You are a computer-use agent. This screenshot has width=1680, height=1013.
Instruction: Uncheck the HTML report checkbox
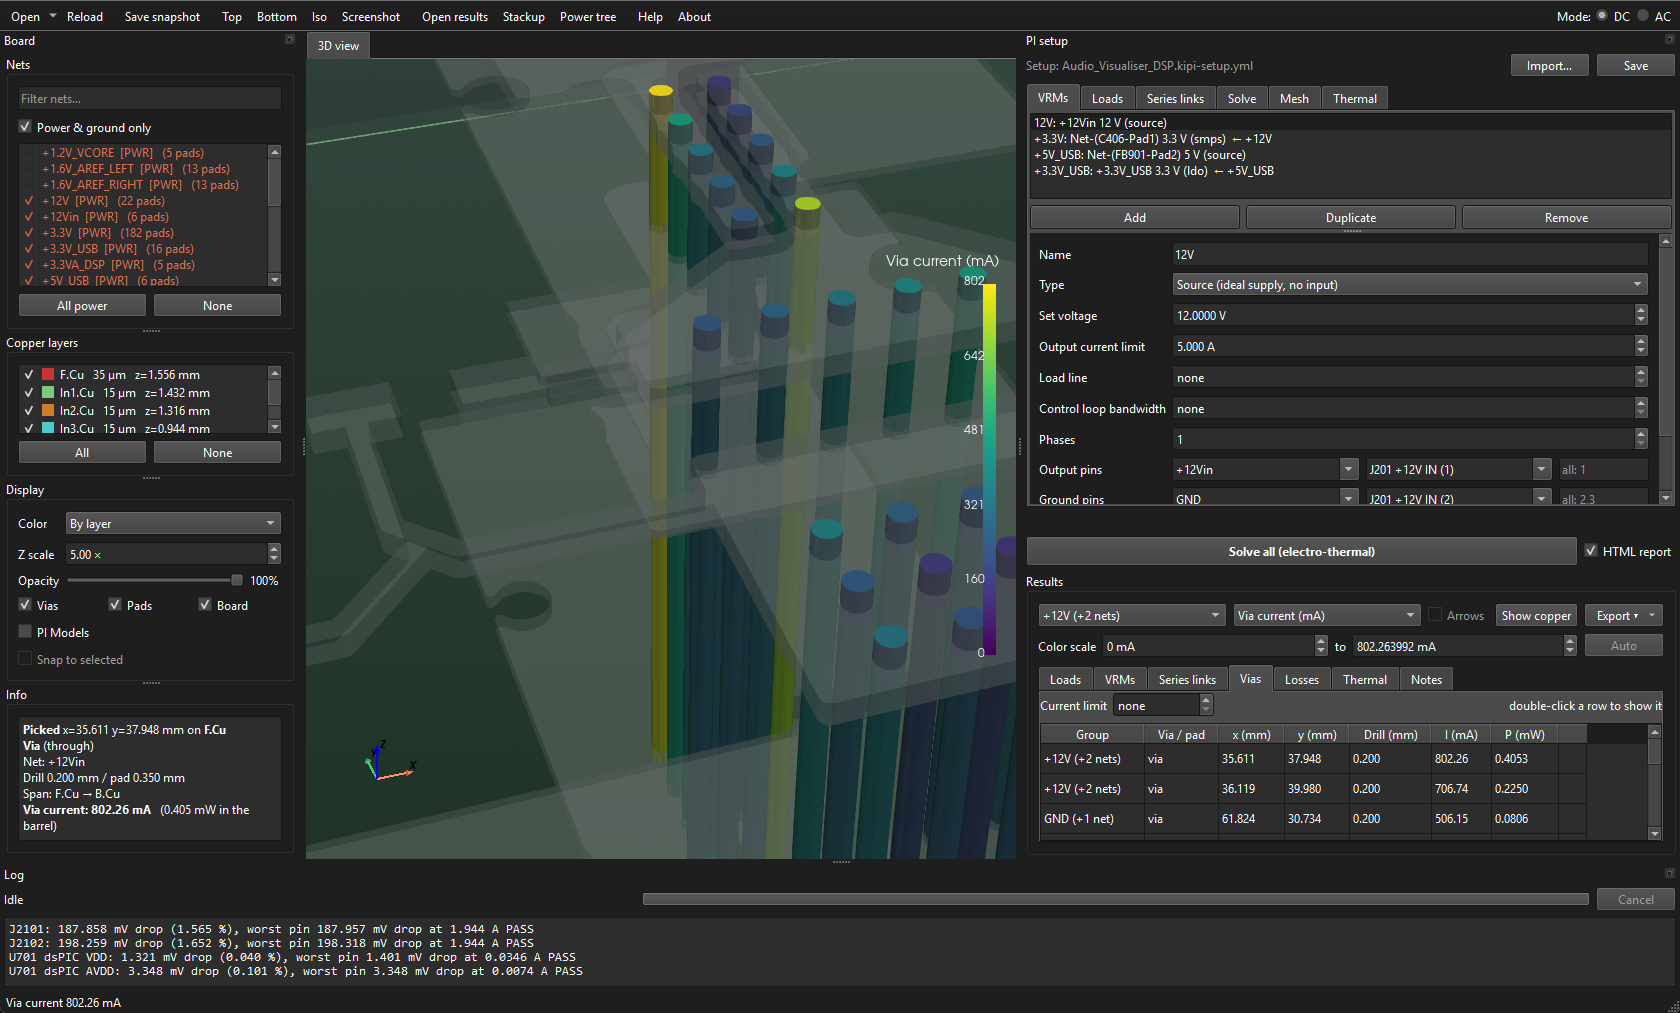tap(1591, 551)
